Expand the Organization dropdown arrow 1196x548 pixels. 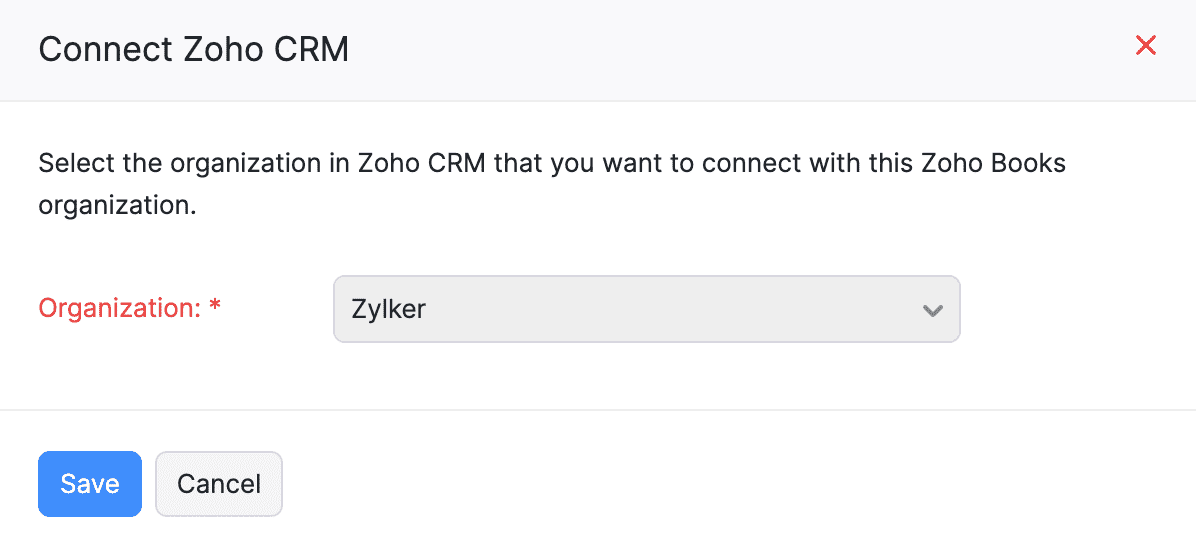[x=932, y=310]
